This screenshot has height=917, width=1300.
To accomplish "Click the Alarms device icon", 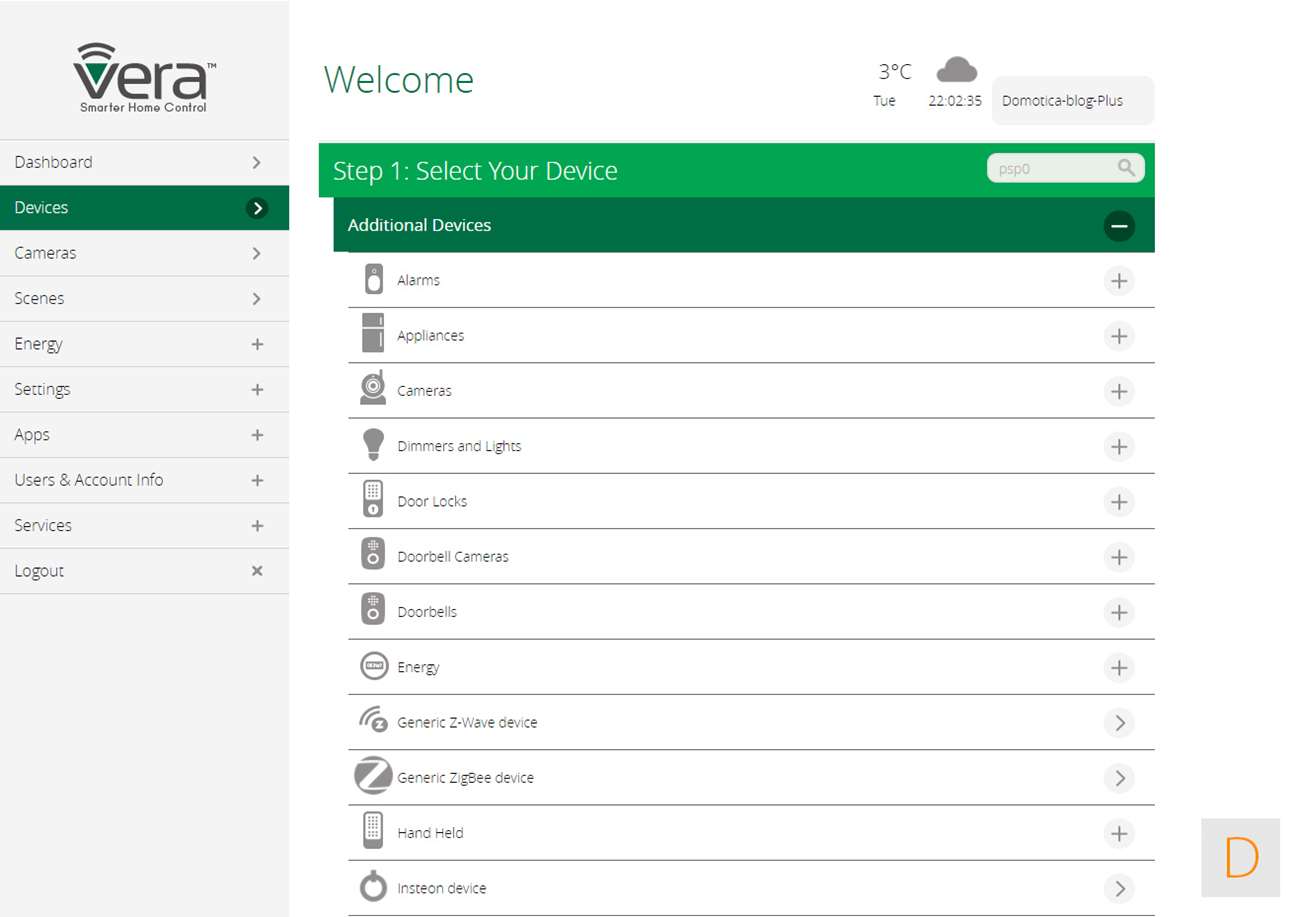I will coord(373,280).
